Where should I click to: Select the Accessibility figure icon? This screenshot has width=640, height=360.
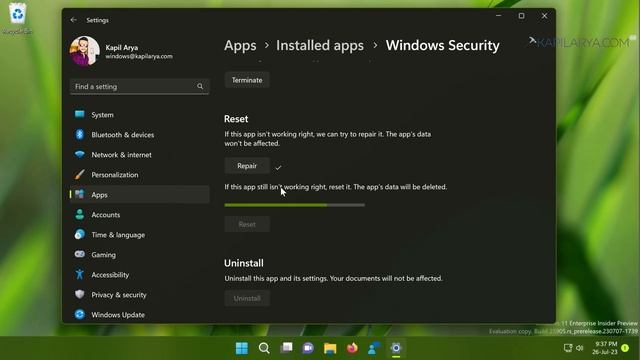coord(80,274)
